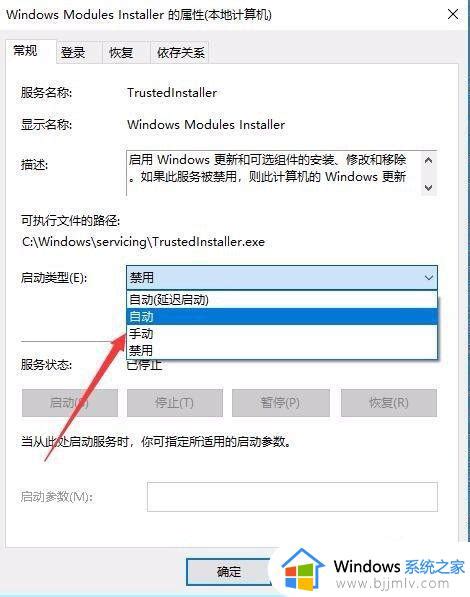Expand the 启动类型 dropdown arrow
The width and height of the screenshot is (470, 597).
428,278
